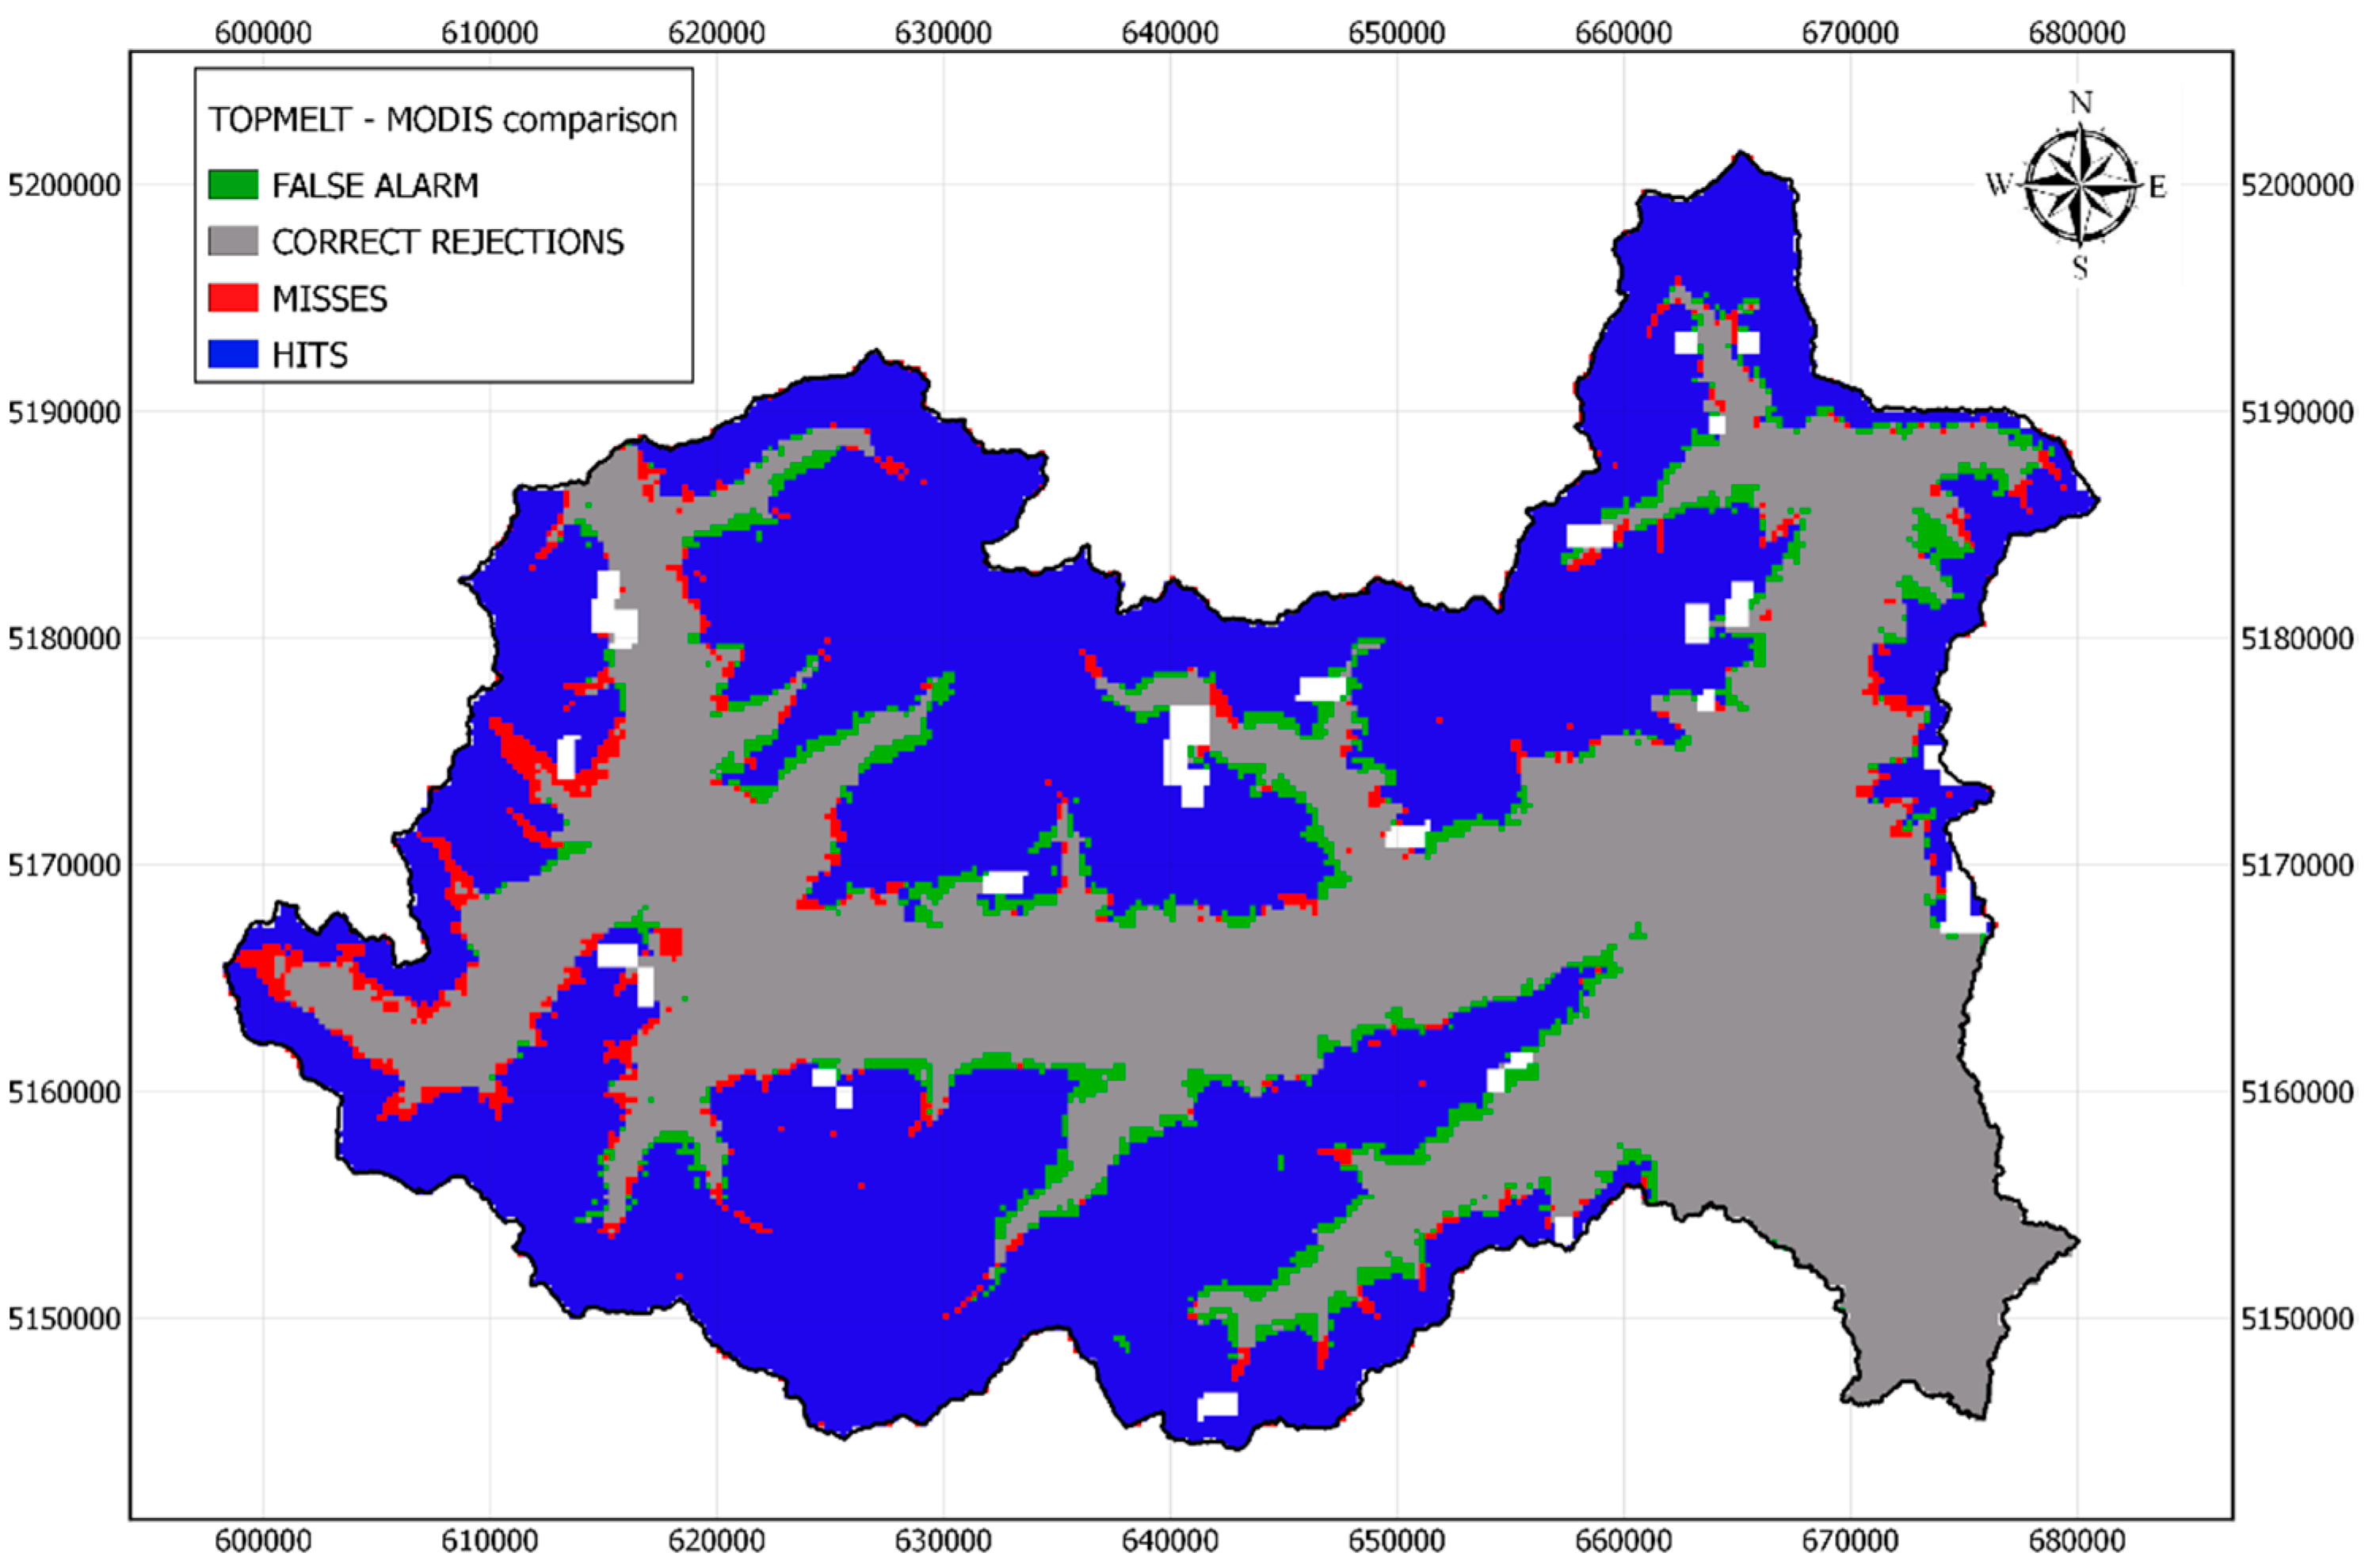
Task: Click the S letter below compass rose
Action: pos(2080,268)
